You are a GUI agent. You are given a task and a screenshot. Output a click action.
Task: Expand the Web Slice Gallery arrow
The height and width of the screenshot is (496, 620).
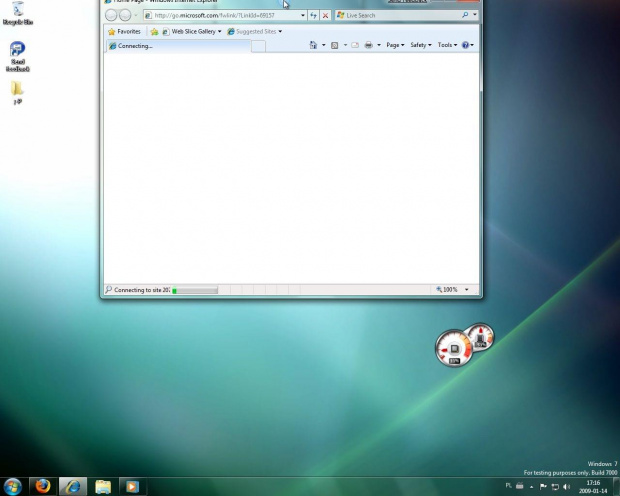[219, 32]
